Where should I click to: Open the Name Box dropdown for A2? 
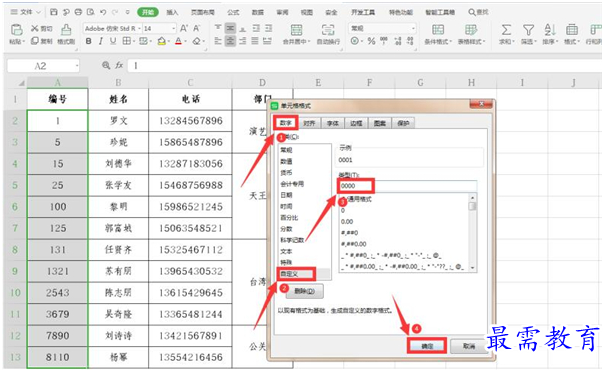[x=77, y=66]
